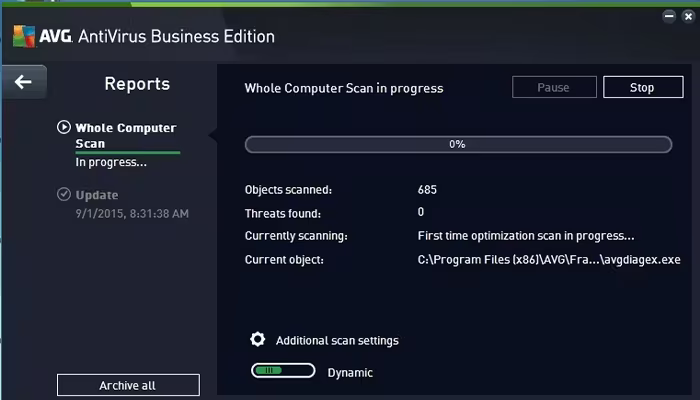
Task: Click the 'Objects scanned:' label
Action: click(288, 190)
